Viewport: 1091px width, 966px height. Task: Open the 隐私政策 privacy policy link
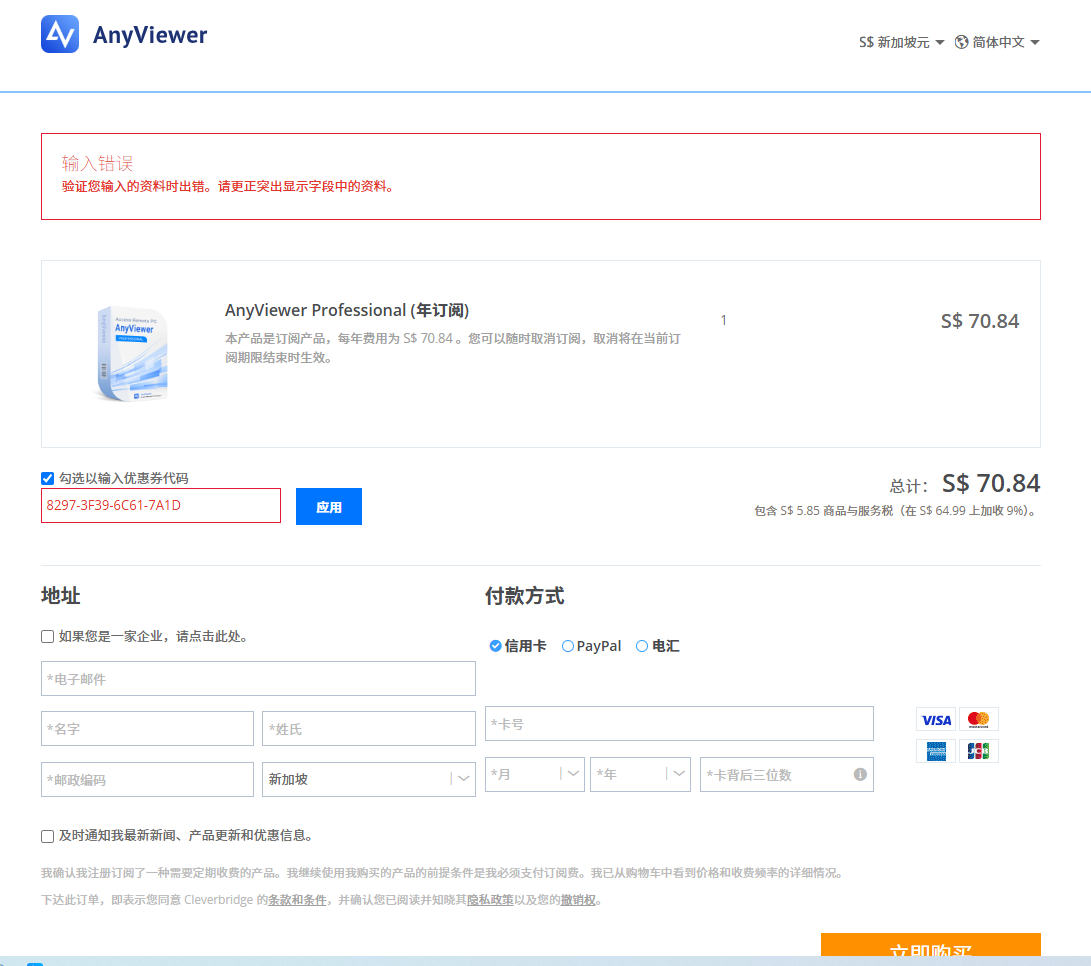click(490, 900)
